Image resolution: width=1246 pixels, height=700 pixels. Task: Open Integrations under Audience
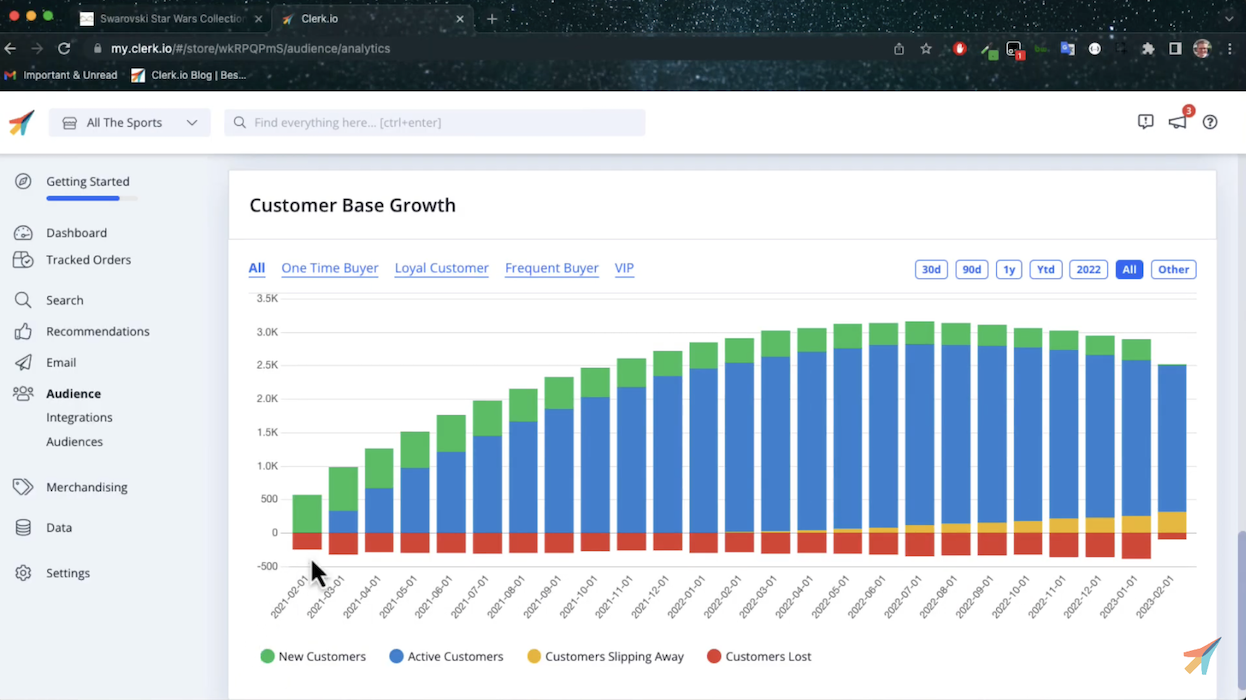pos(79,417)
